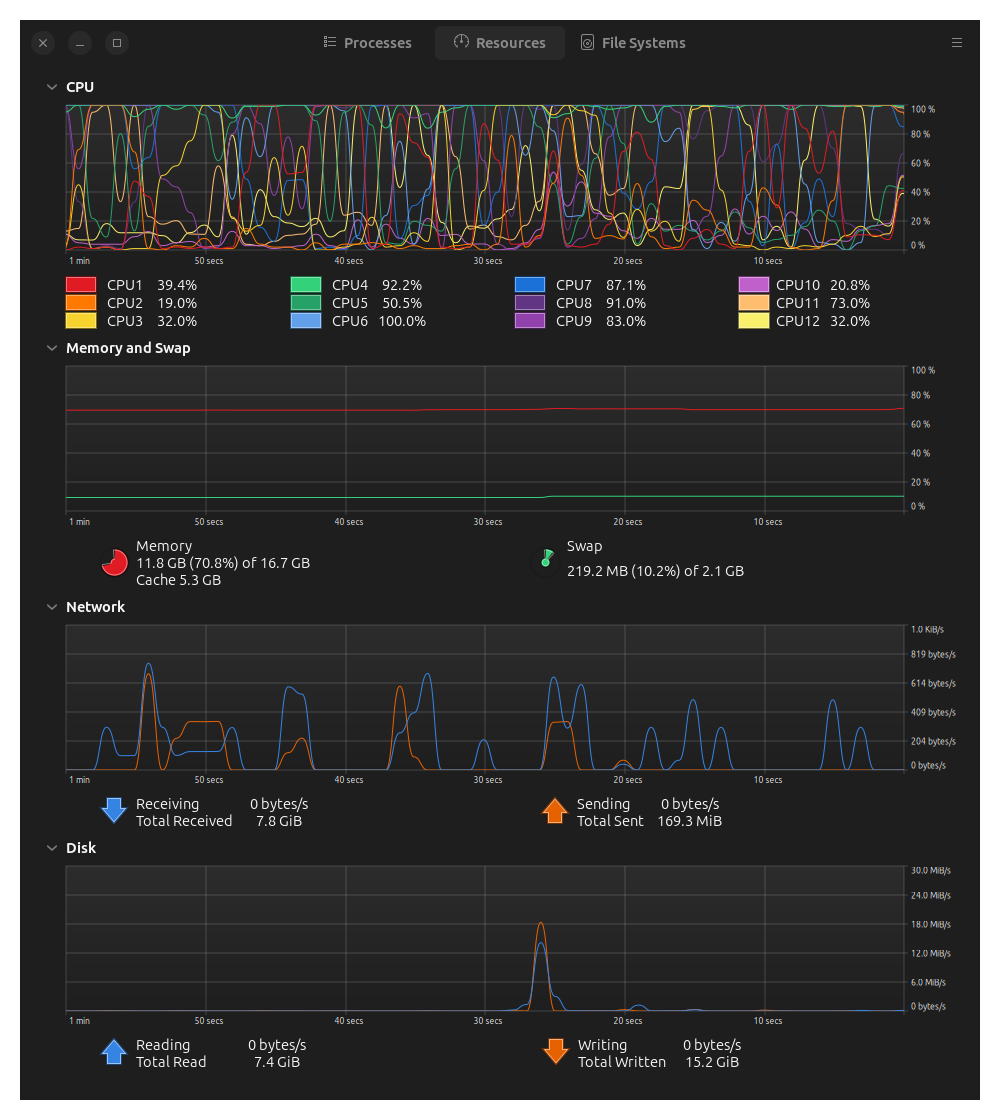Click the Swap usage pie icon
The width and height of the screenshot is (1000, 1120).
[x=545, y=559]
